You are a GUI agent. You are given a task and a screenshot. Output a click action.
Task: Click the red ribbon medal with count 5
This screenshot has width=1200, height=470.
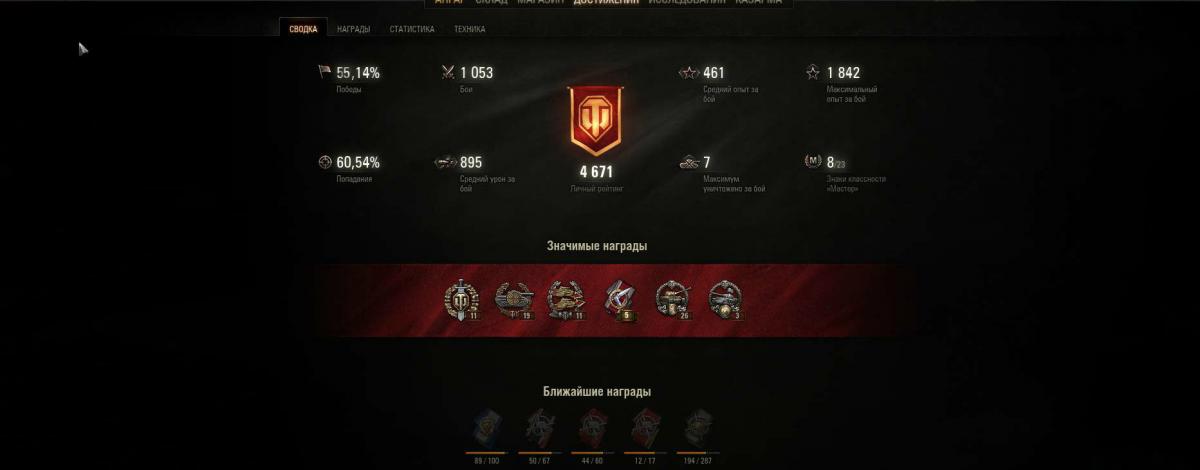[x=619, y=300]
